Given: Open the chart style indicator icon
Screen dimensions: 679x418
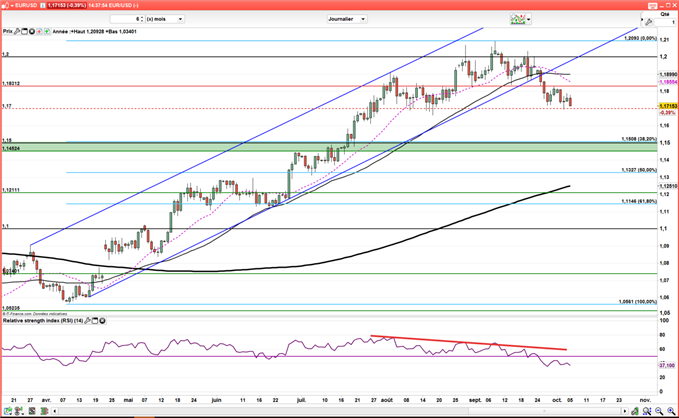Looking at the screenshot, I should click(x=518, y=19).
